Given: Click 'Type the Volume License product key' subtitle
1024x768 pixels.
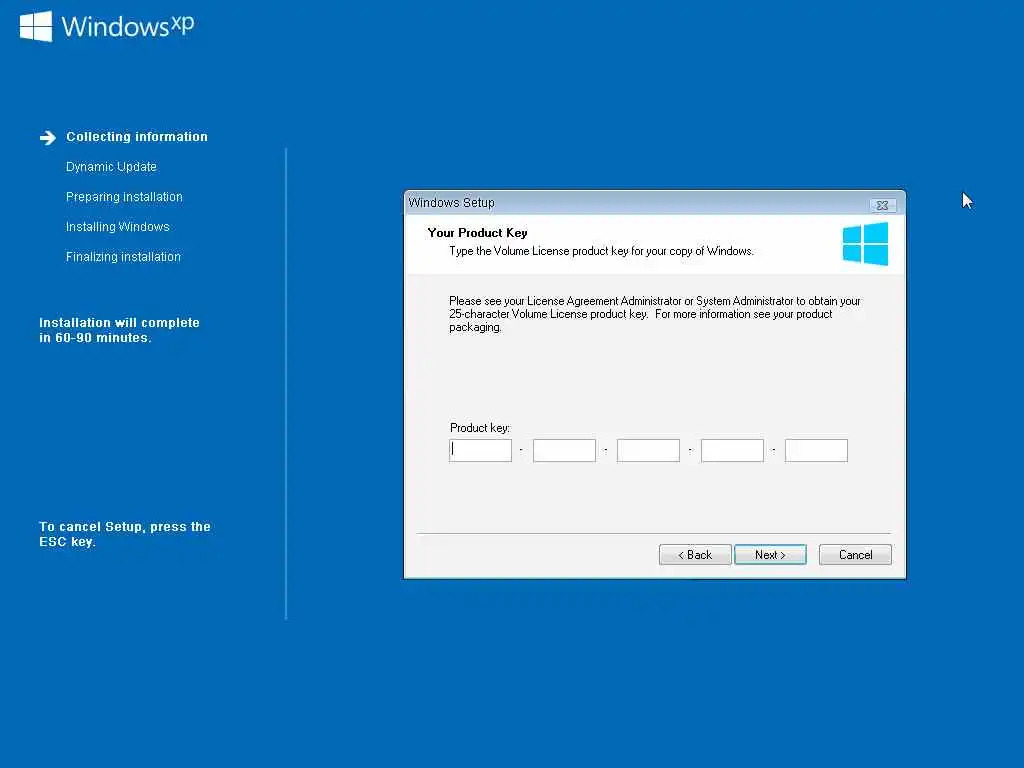Looking at the screenshot, I should [601, 251].
